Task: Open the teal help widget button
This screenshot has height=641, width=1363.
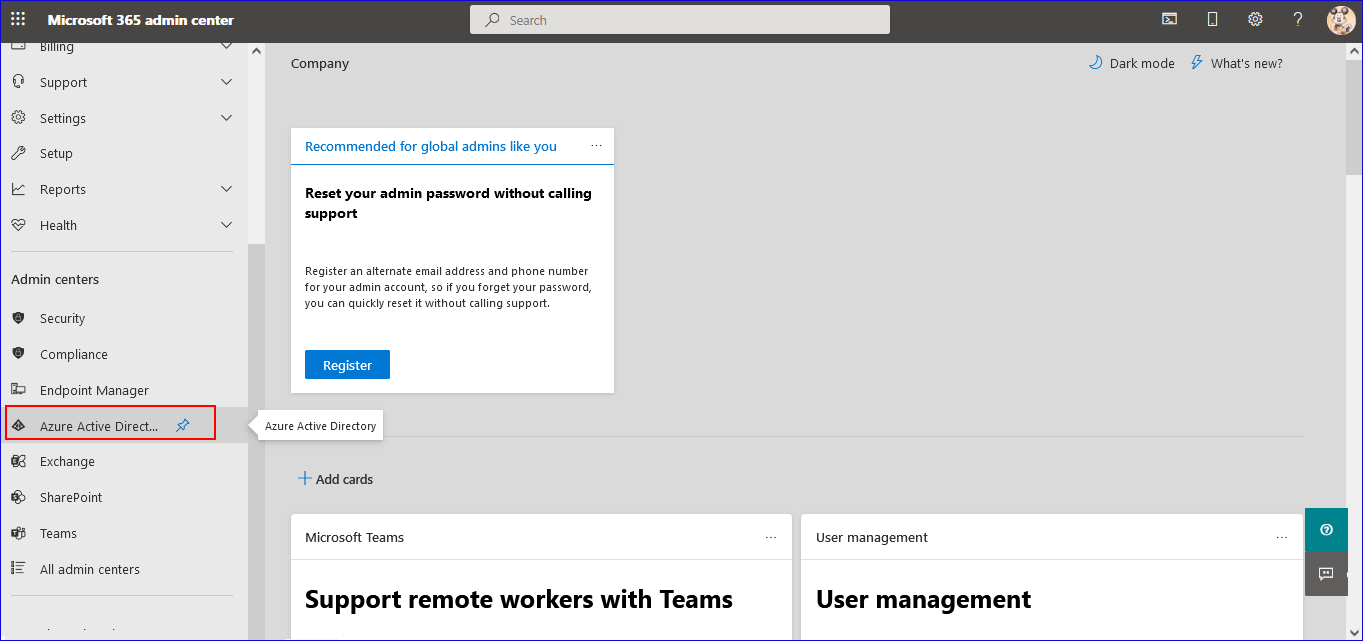Action: [1326, 530]
